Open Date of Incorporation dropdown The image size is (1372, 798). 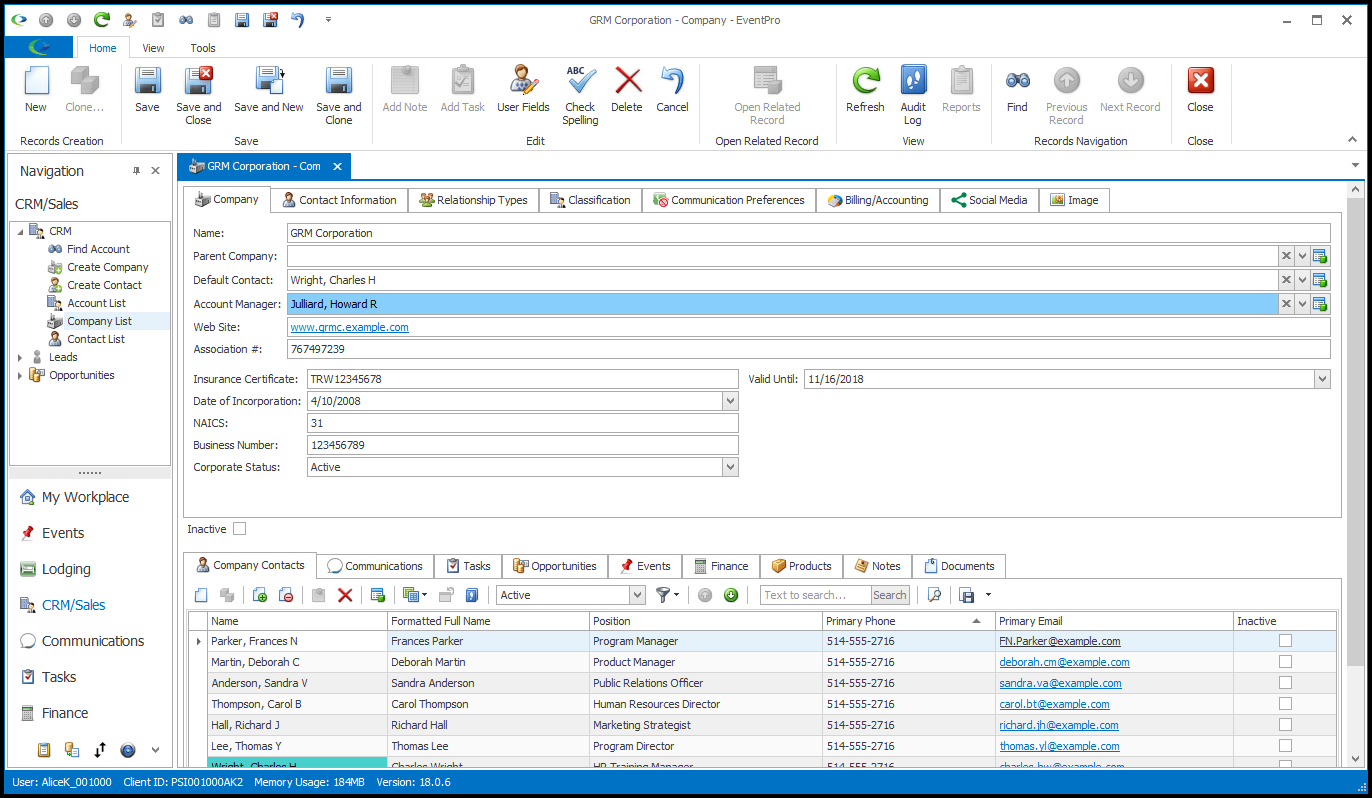coord(730,401)
